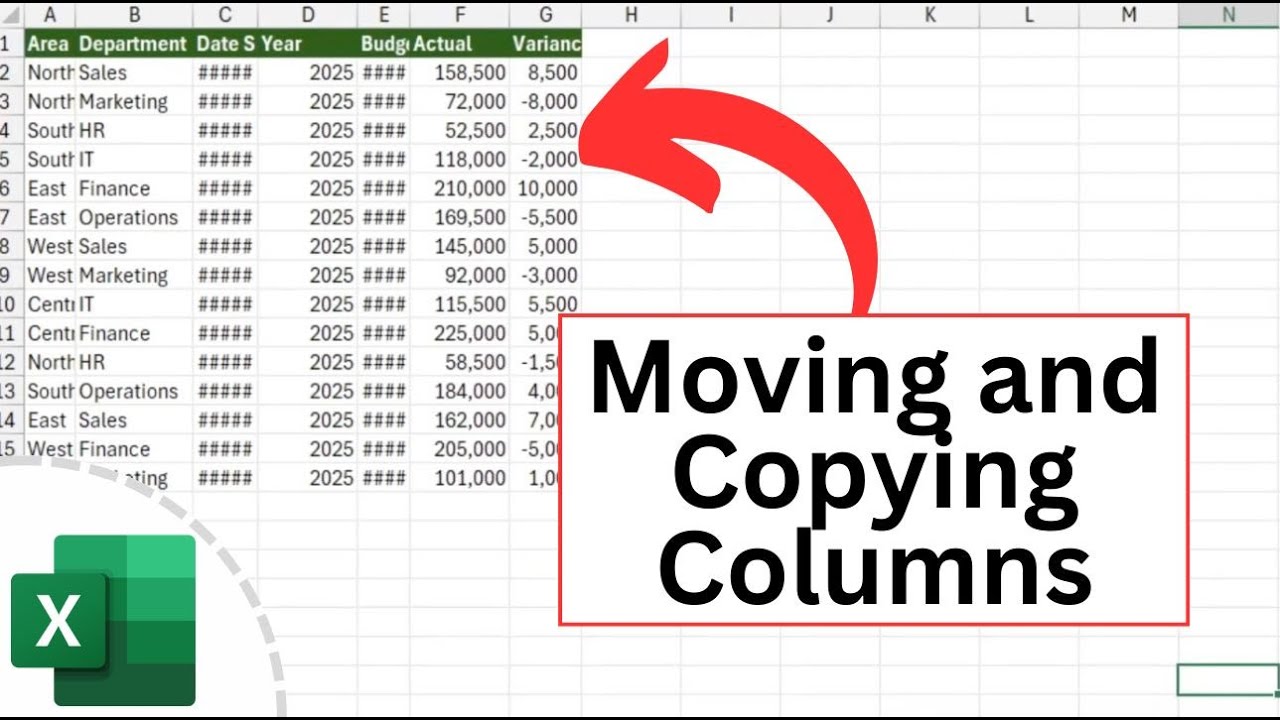Viewport: 1280px width, 720px height.
Task: Click Sales cell in the 145,000 row
Action: coord(135,246)
